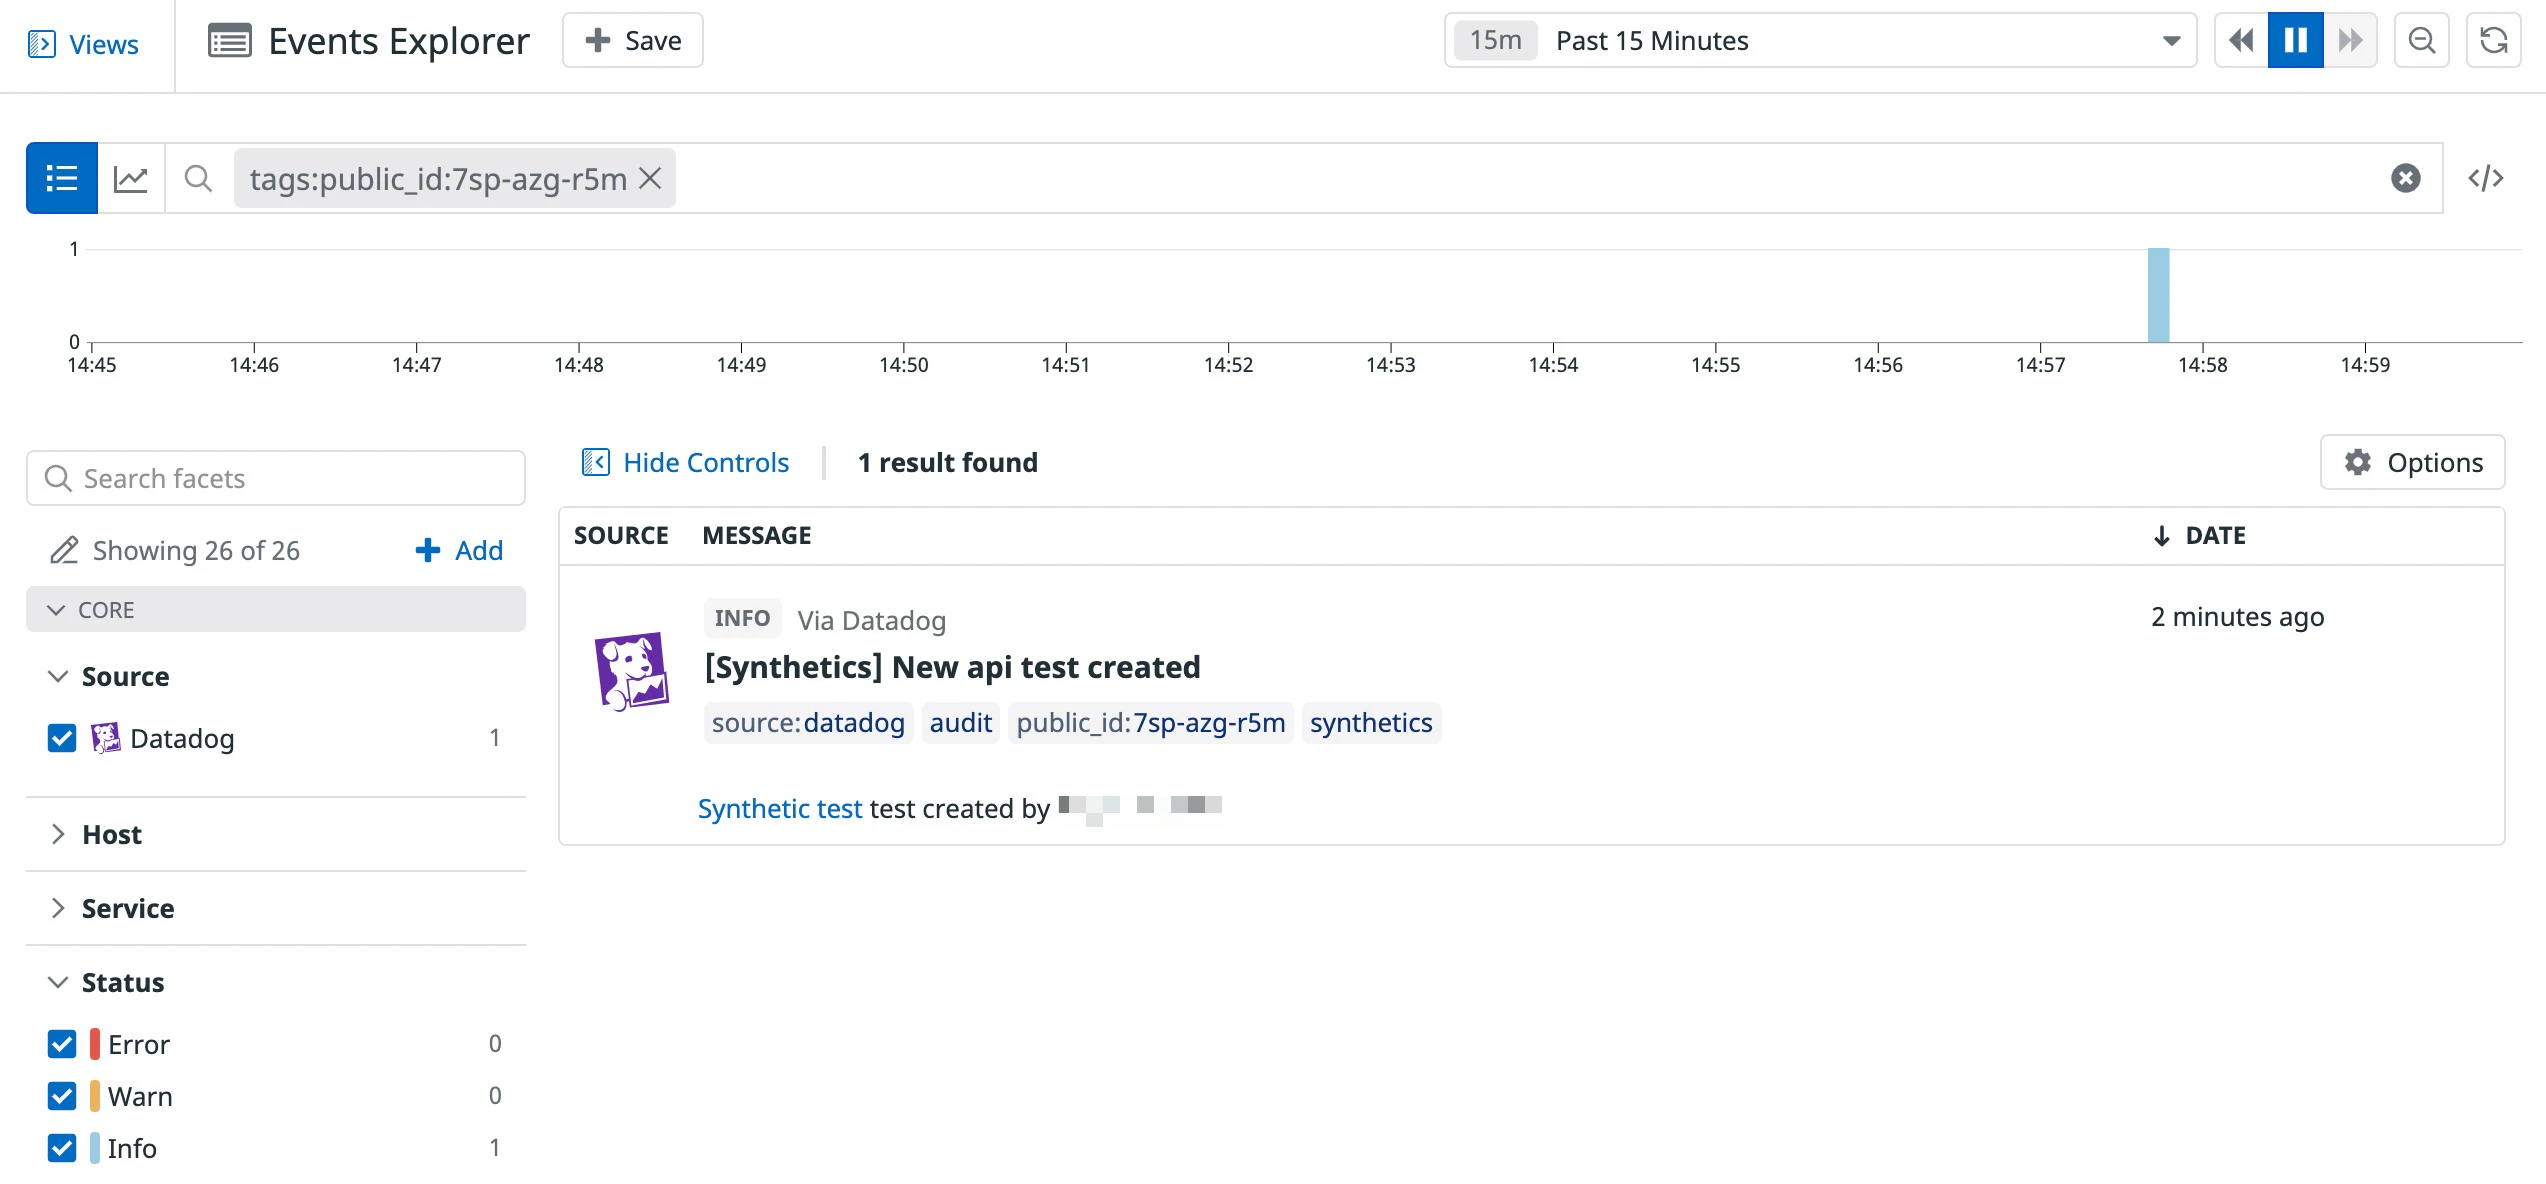Viewport: 2546px width, 1184px height.
Task: Open the code query editor icon
Action: 2485,178
